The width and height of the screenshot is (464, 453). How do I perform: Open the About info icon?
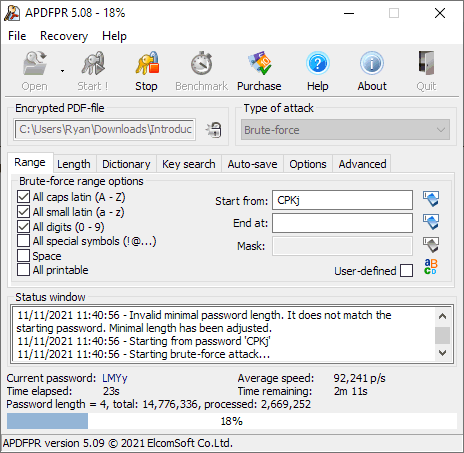click(372, 63)
